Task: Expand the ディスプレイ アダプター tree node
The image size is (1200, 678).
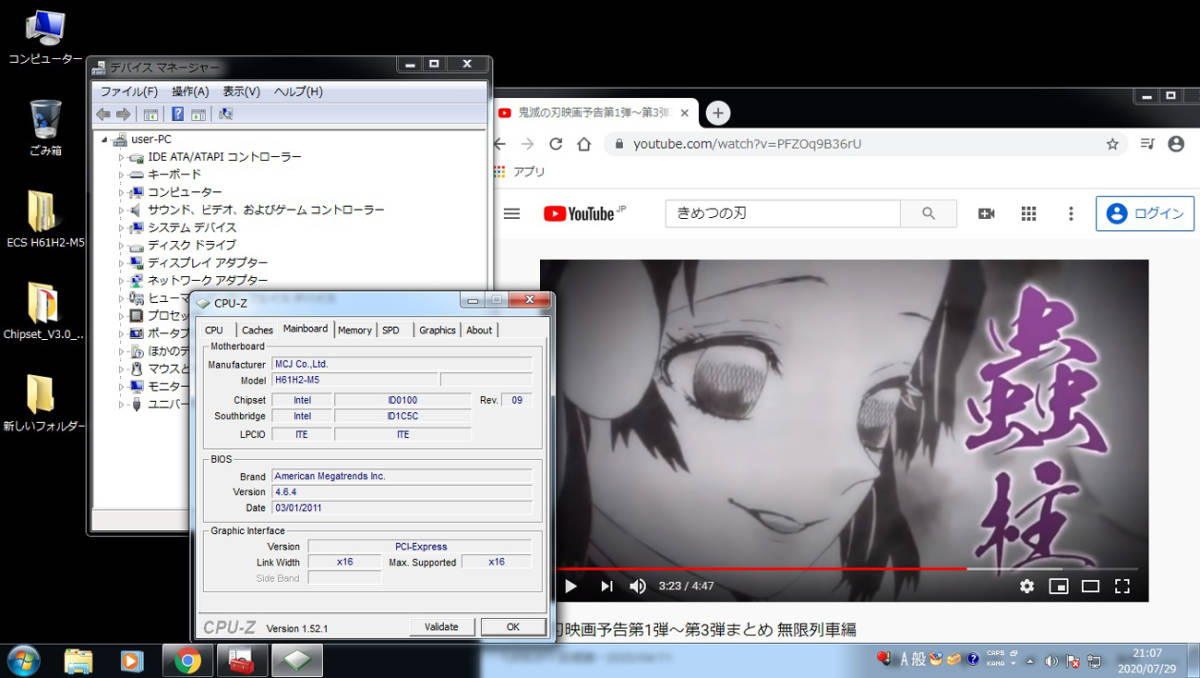Action: (122, 263)
